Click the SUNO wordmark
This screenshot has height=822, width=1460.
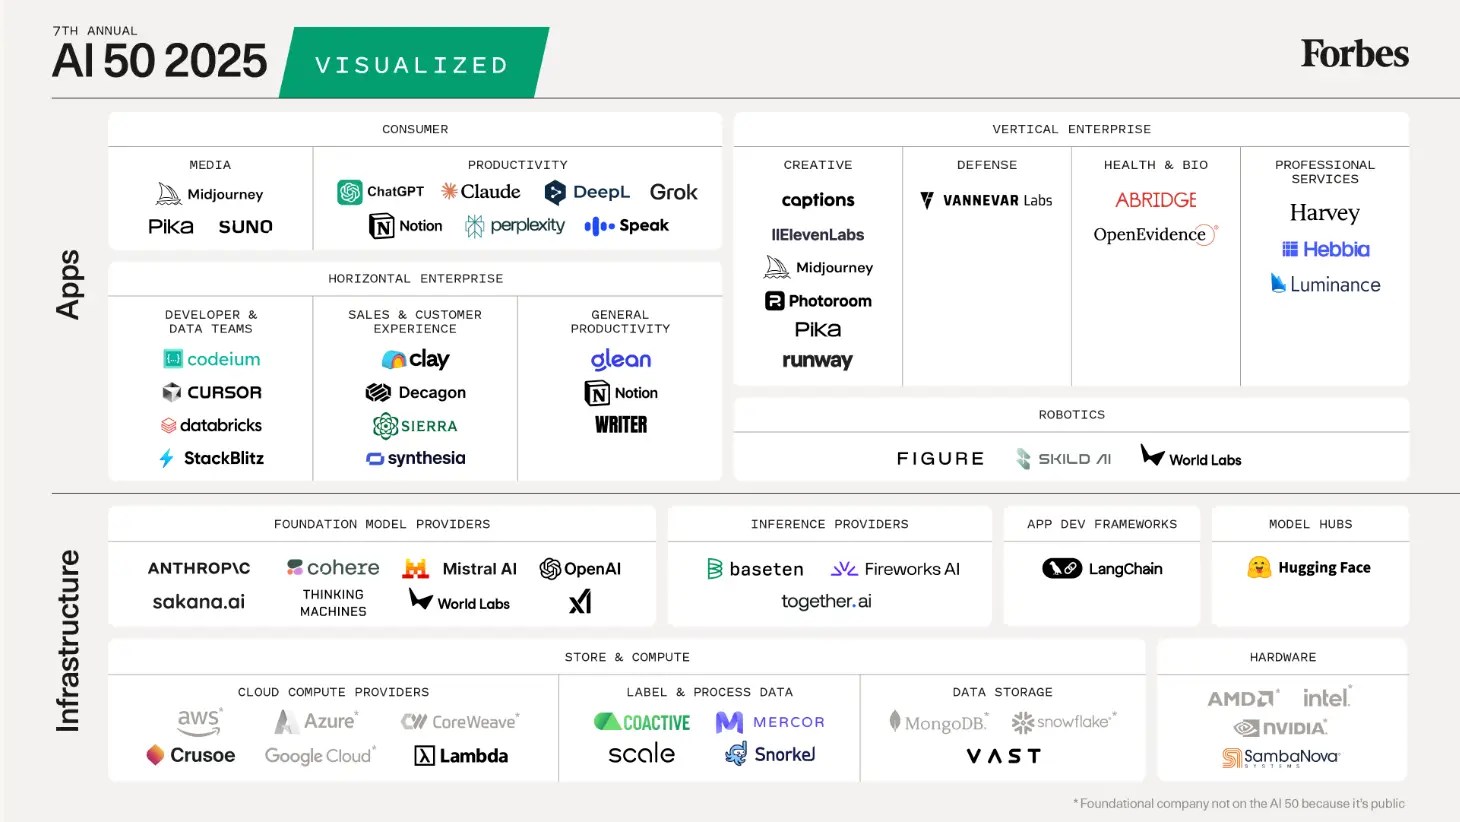pos(246,227)
